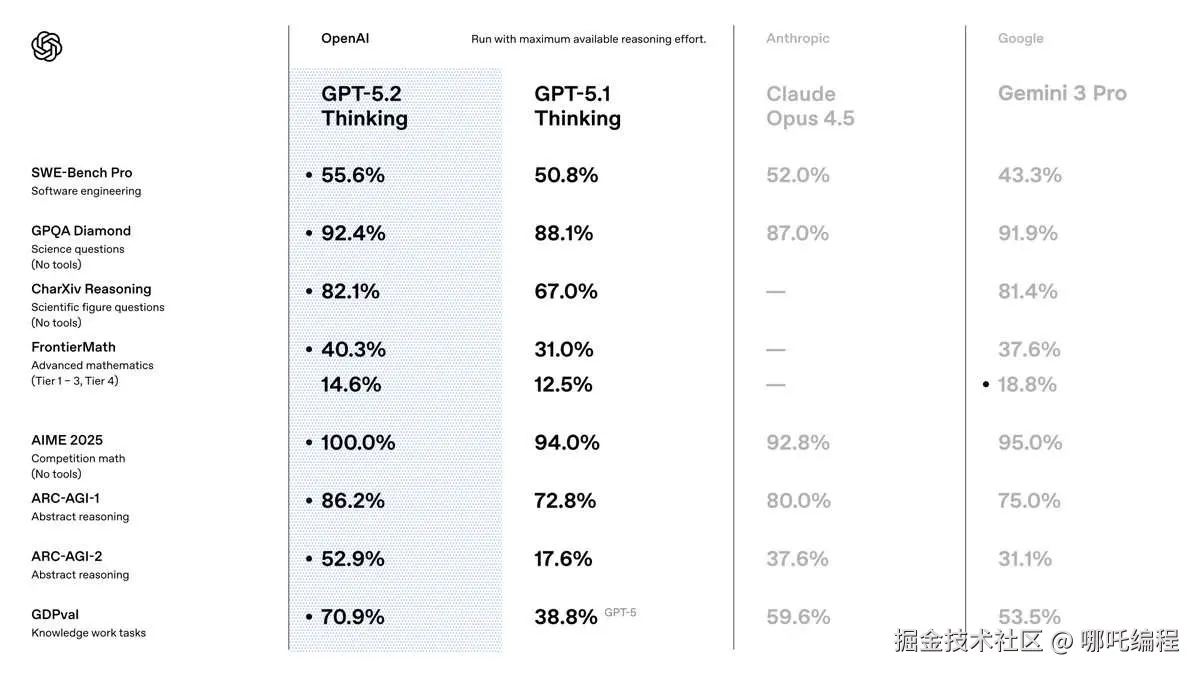Click the 100.0% AIME score
The height and width of the screenshot is (675, 1200).
click(358, 443)
